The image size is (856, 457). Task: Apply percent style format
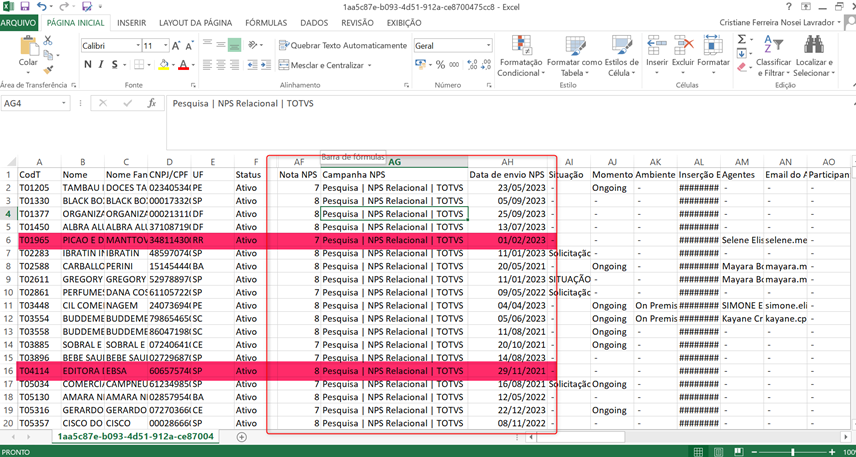tap(441, 65)
